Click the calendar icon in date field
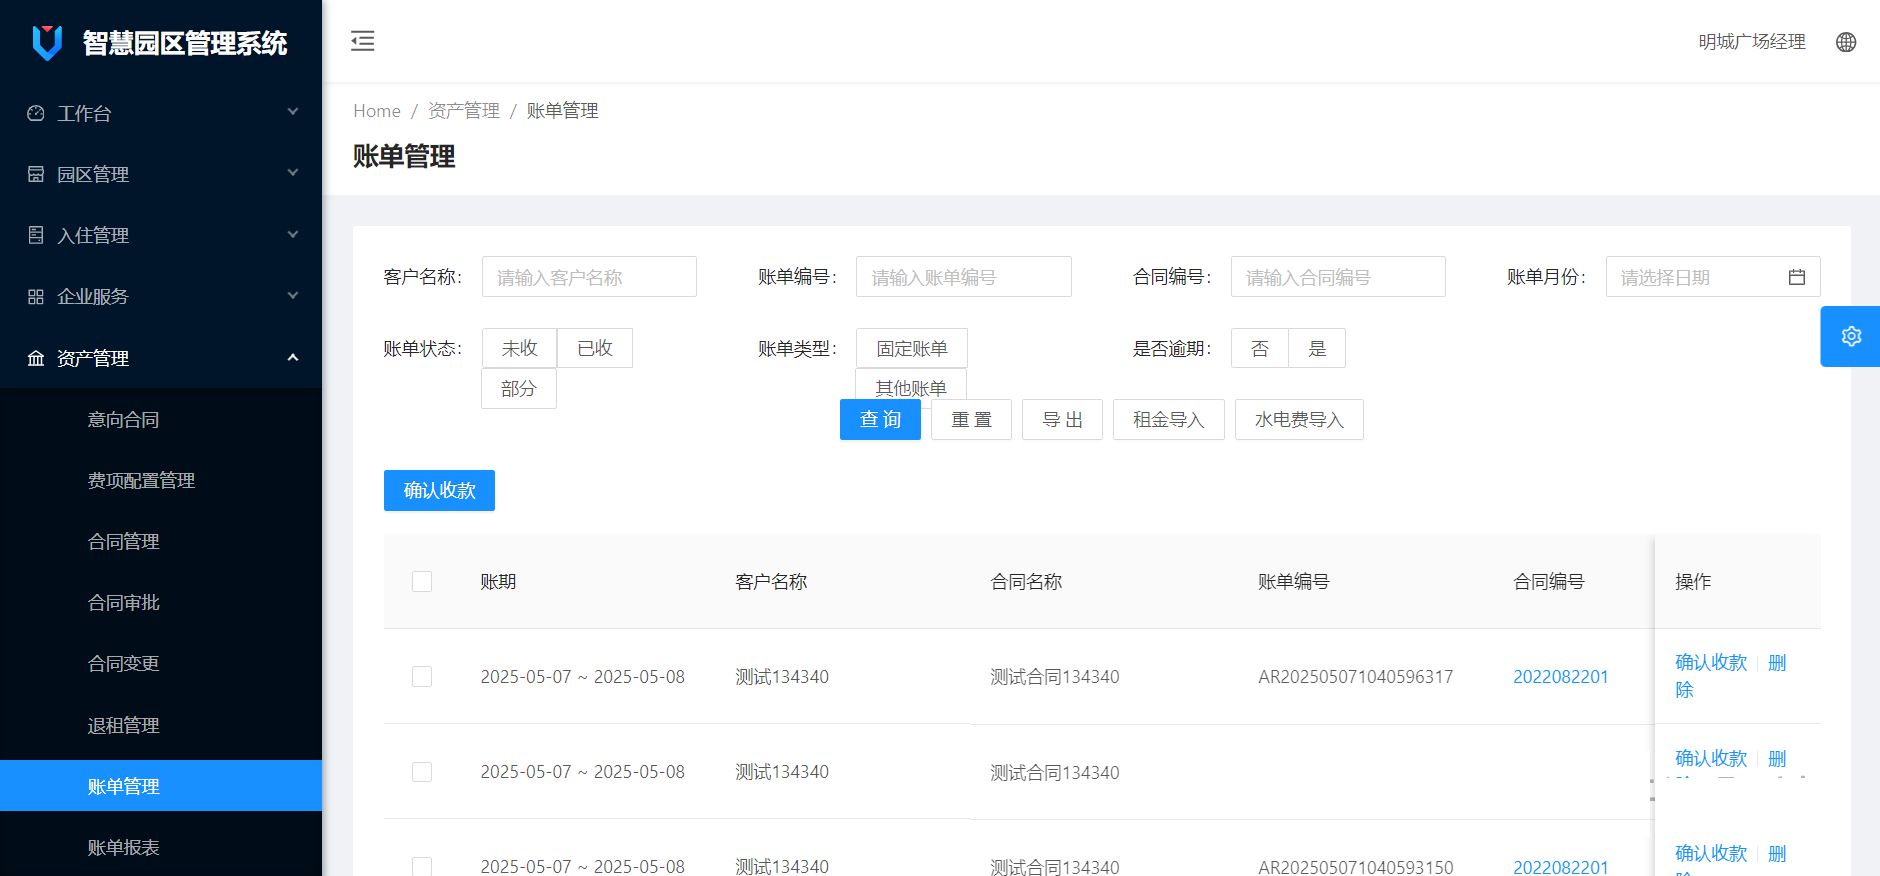The image size is (1880, 876). click(x=1796, y=277)
